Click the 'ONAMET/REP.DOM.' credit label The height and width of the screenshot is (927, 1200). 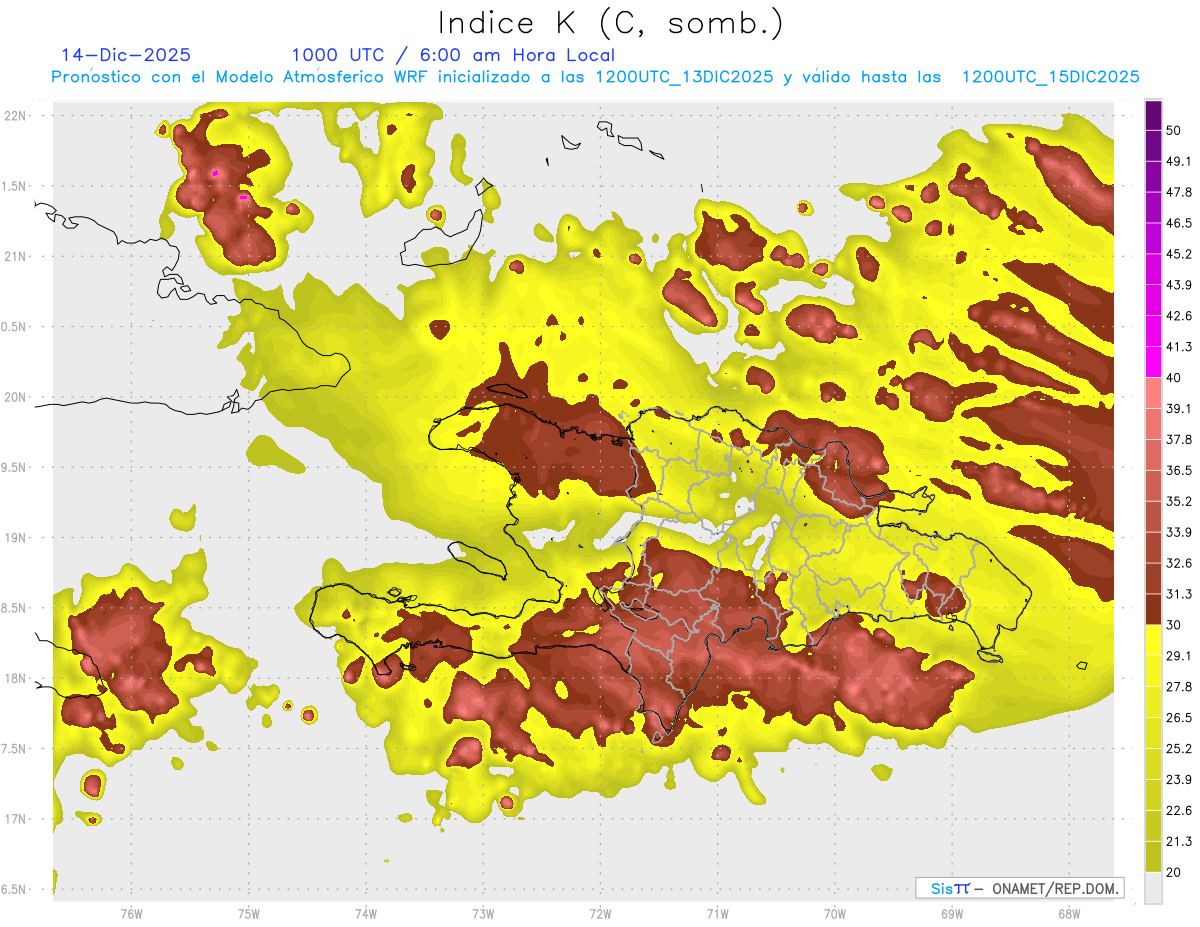(x=1054, y=888)
